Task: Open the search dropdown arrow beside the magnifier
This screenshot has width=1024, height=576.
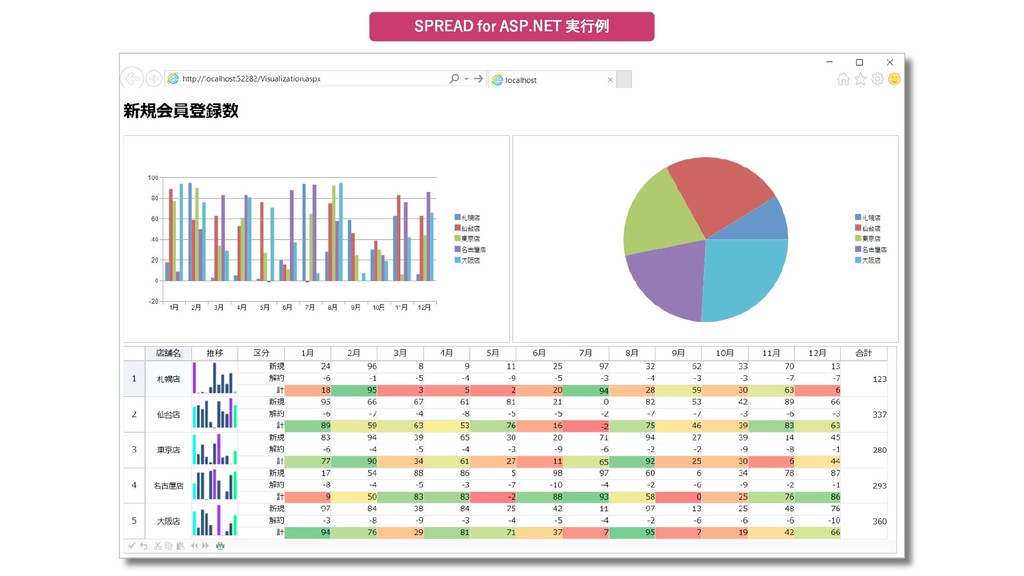Action: coord(466,78)
